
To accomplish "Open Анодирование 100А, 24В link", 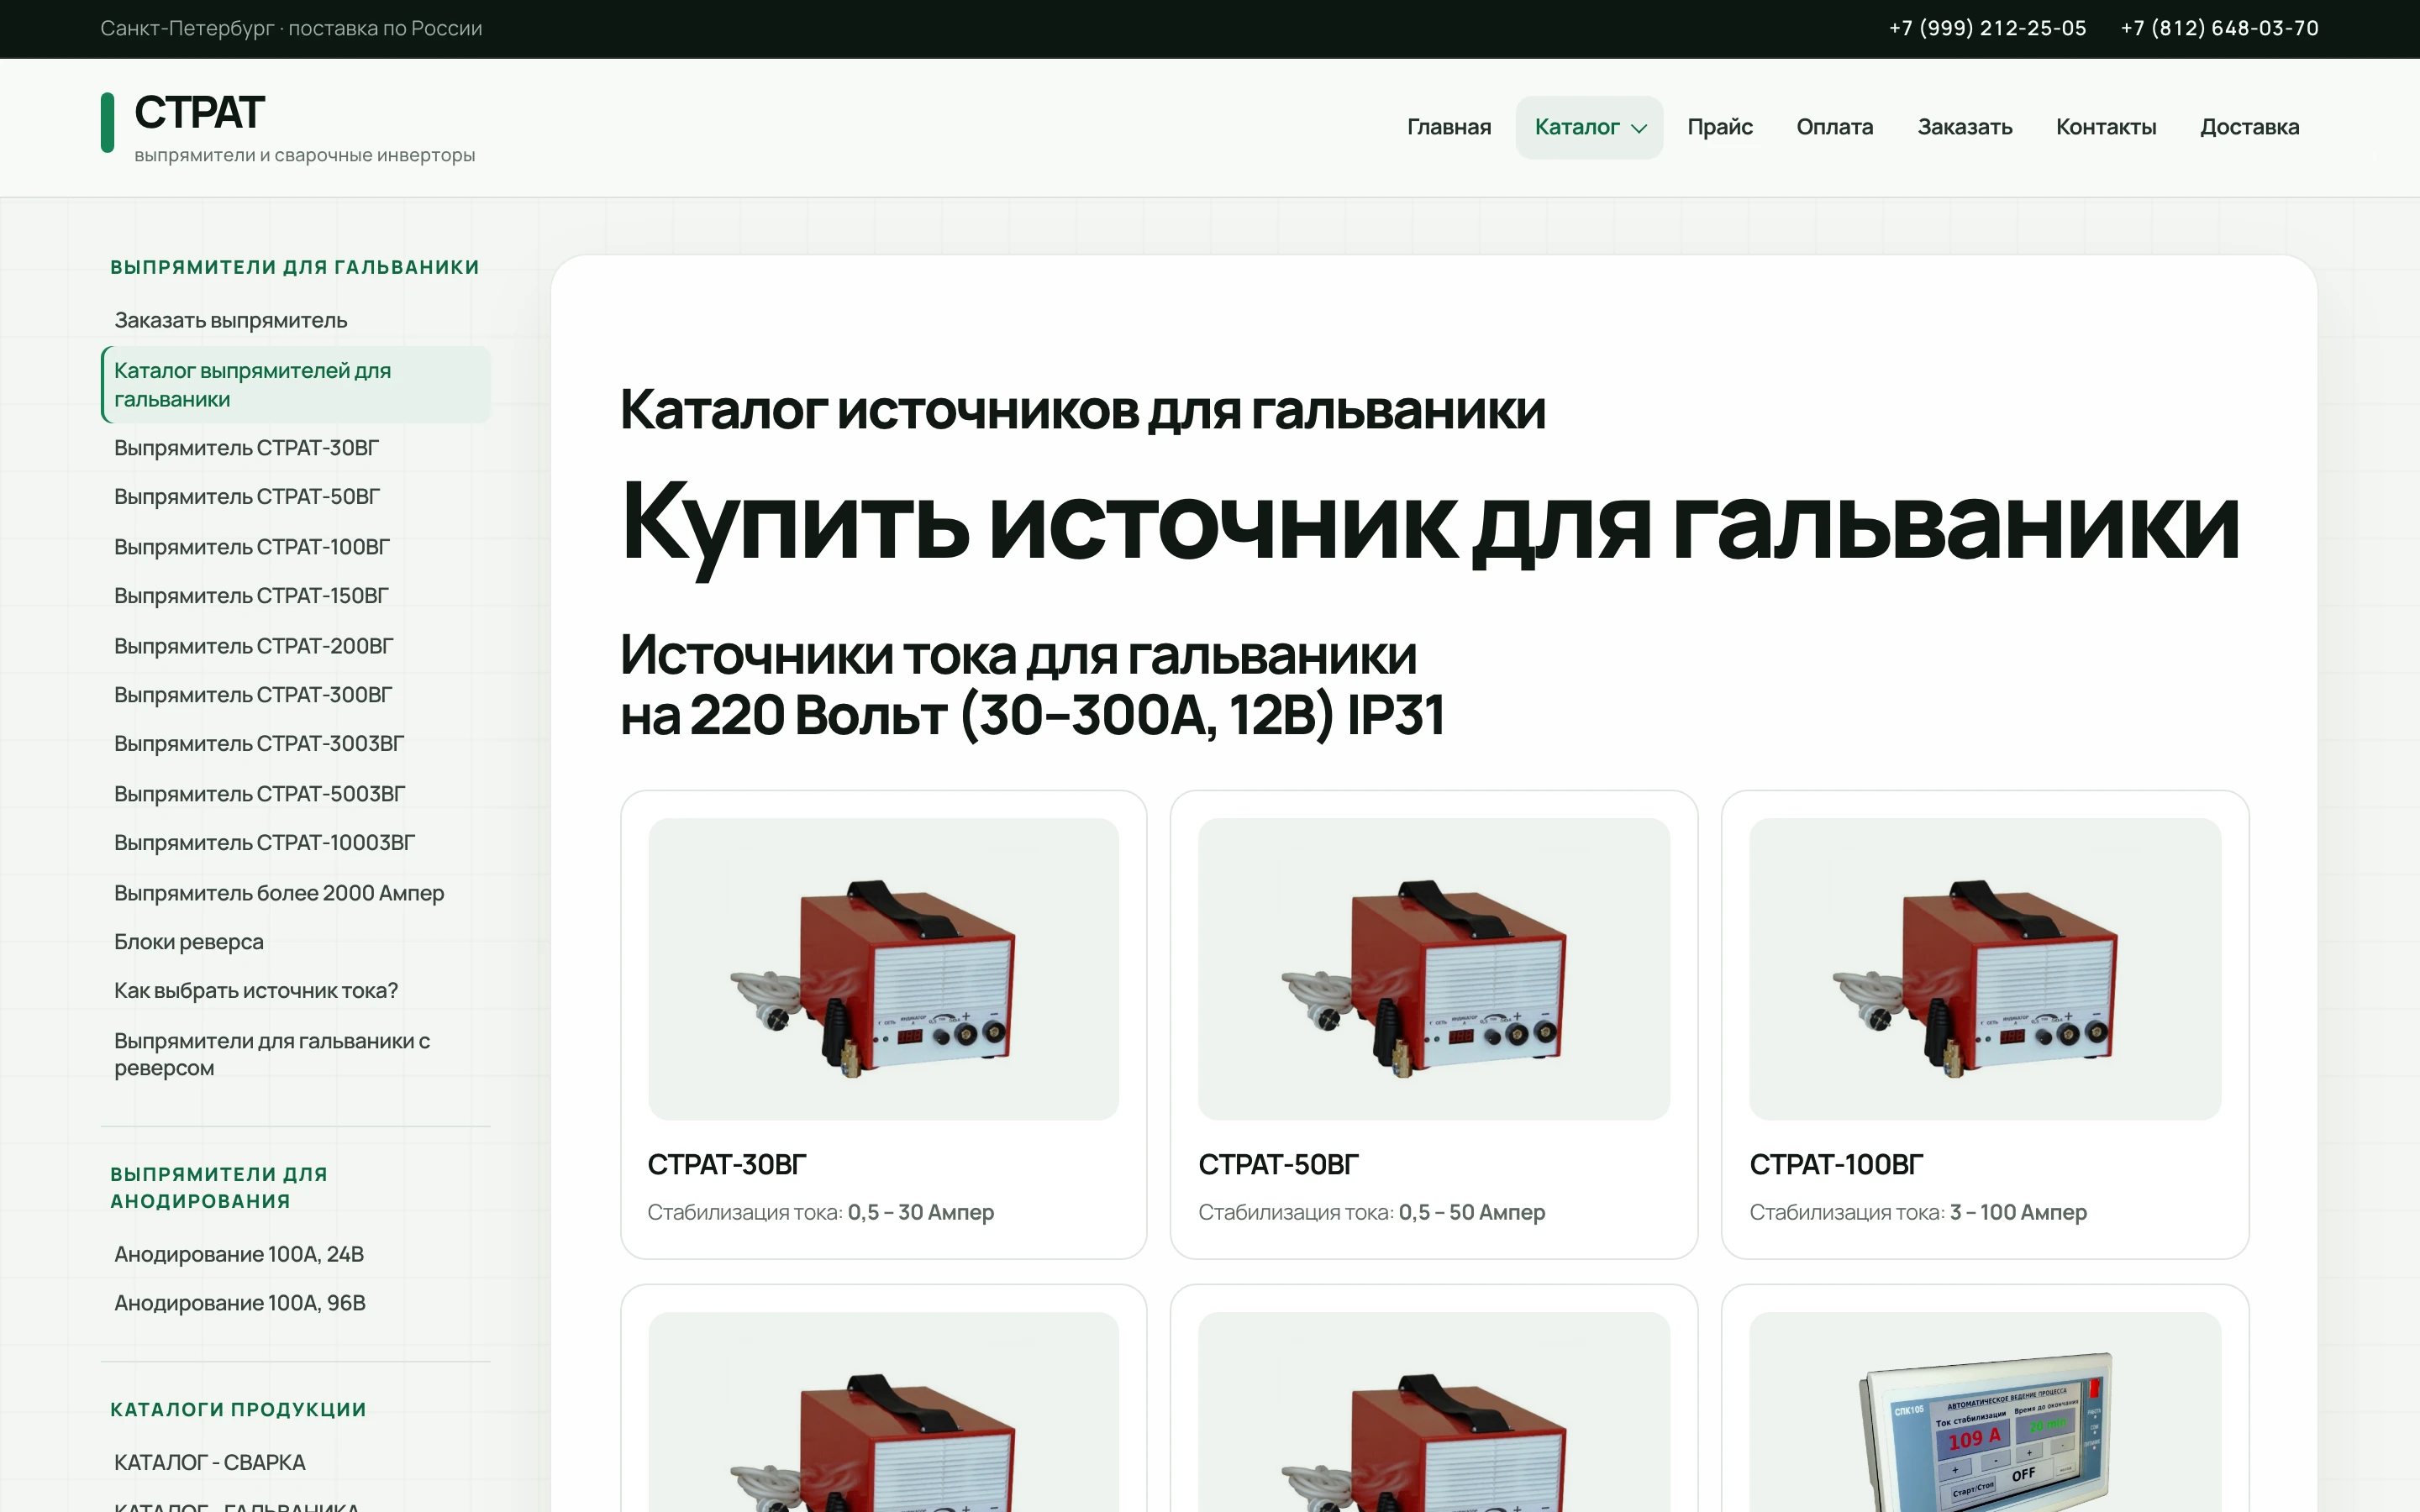I will click(296, 1254).
